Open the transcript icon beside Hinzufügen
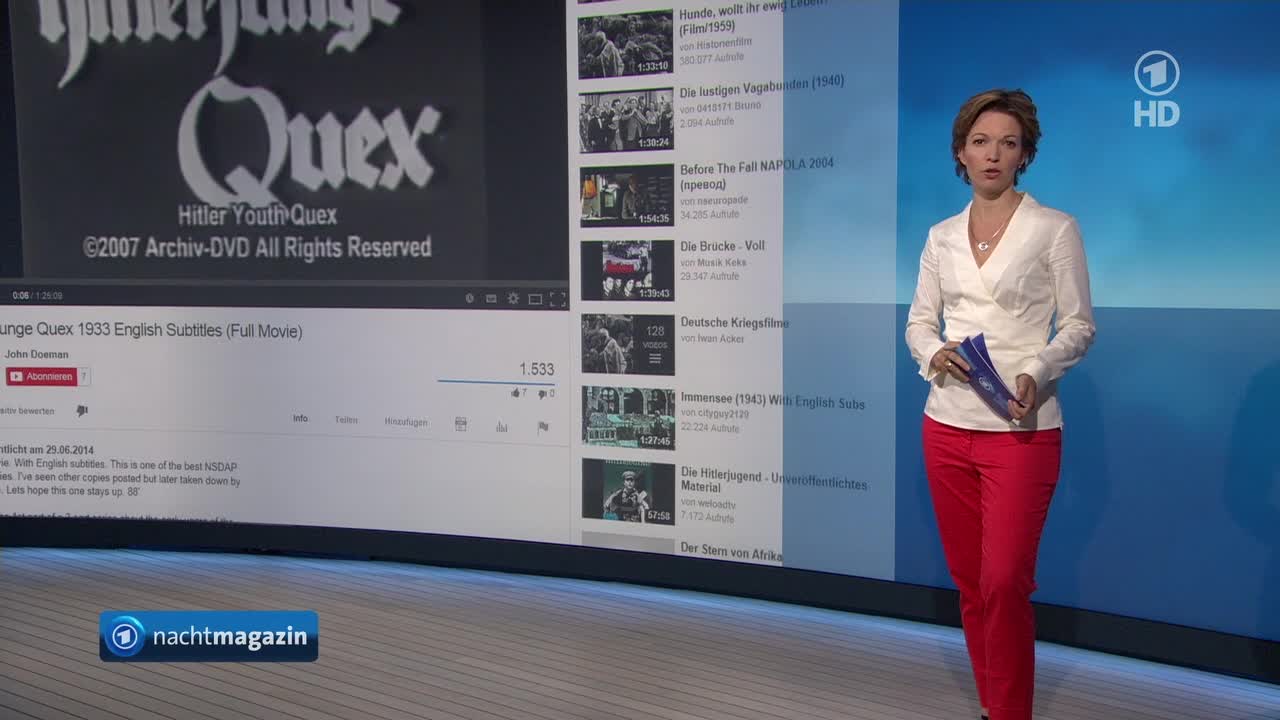 [x=461, y=424]
